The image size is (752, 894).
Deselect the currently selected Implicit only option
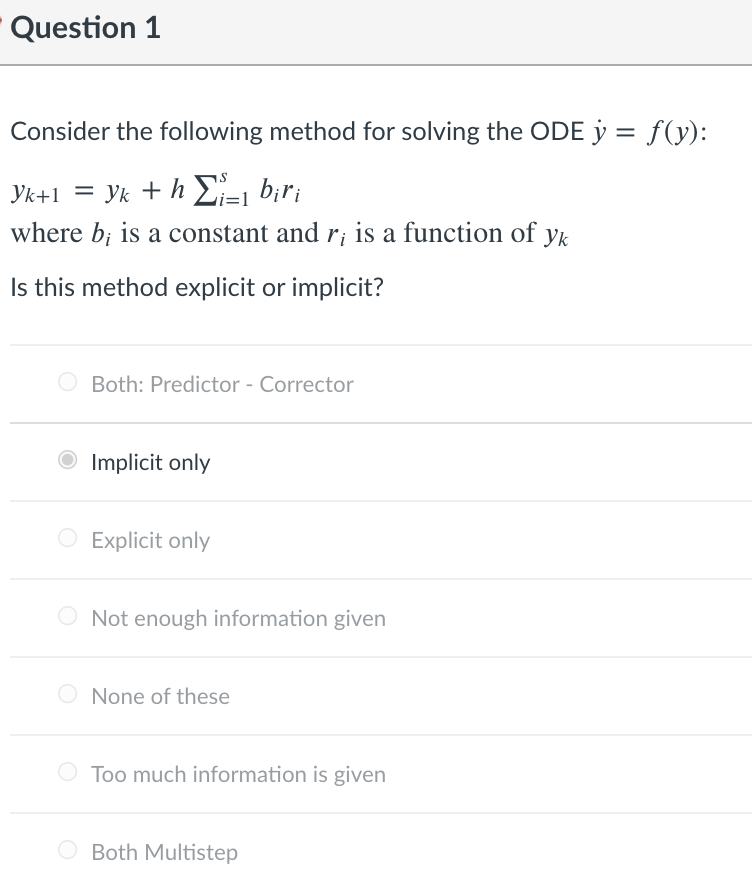coord(67,462)
